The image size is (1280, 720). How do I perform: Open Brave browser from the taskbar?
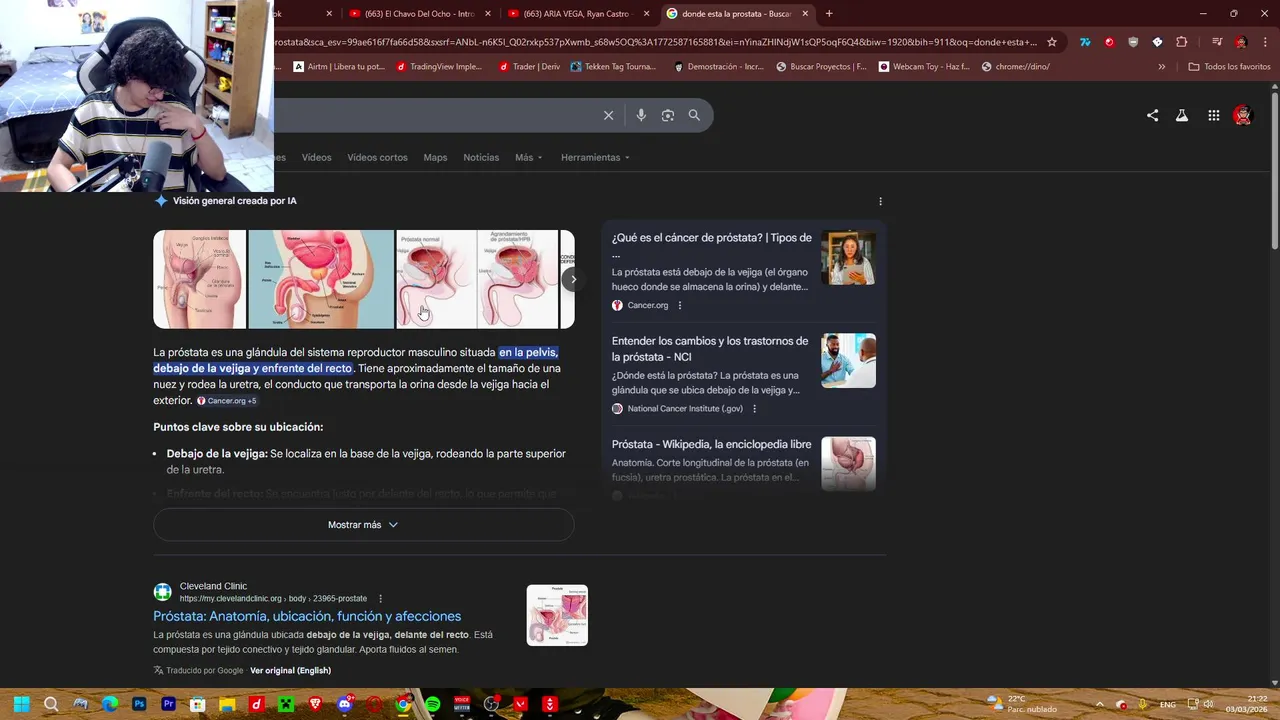315,704
